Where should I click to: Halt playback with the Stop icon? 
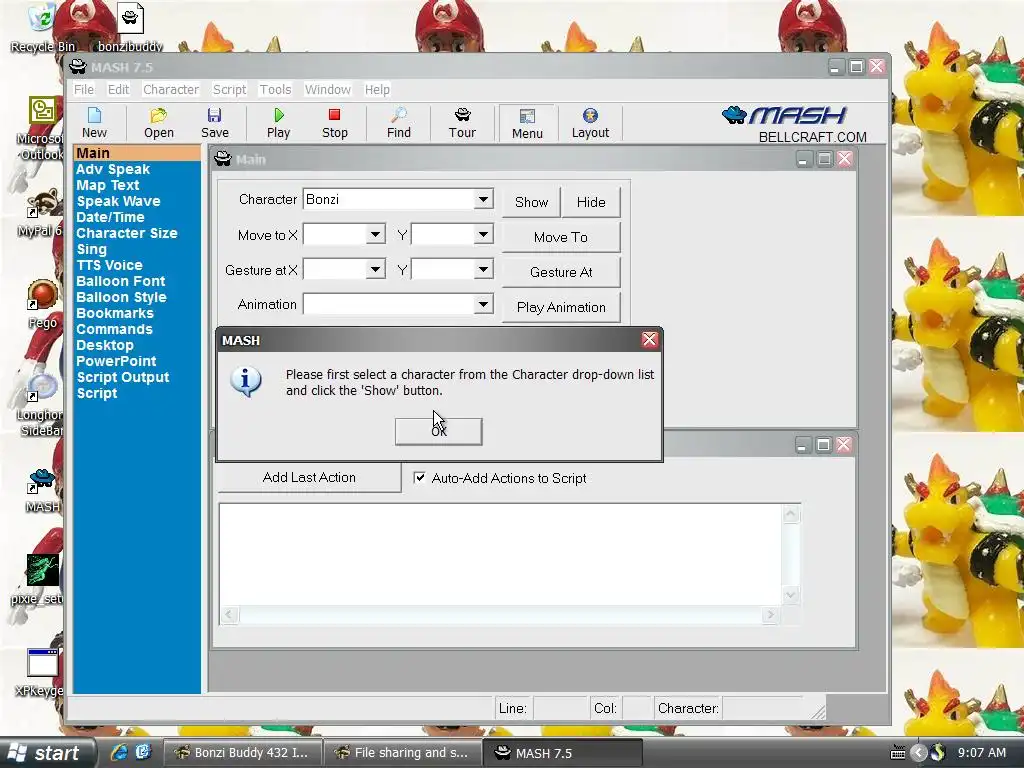pyautogui.click(x=334, y=123)
